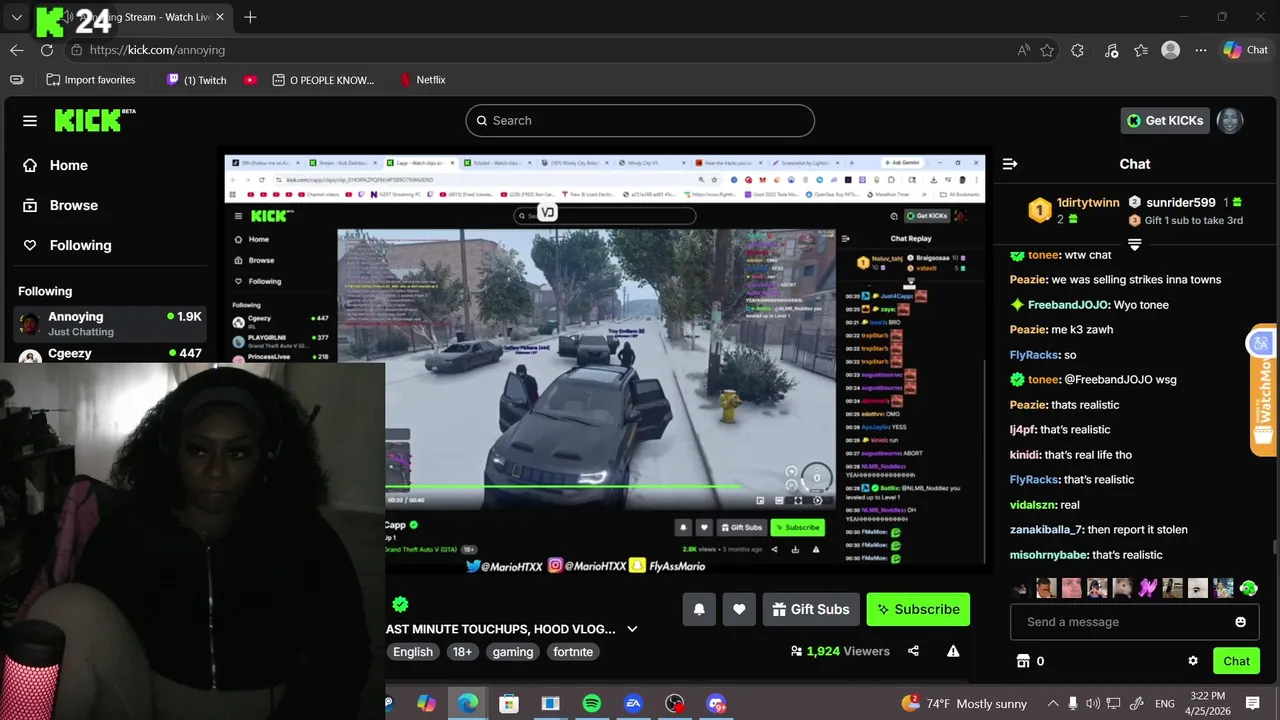Click the English tag
Image resolution: width=1280 pixels, height=720 pixels.
pos(413,652)
